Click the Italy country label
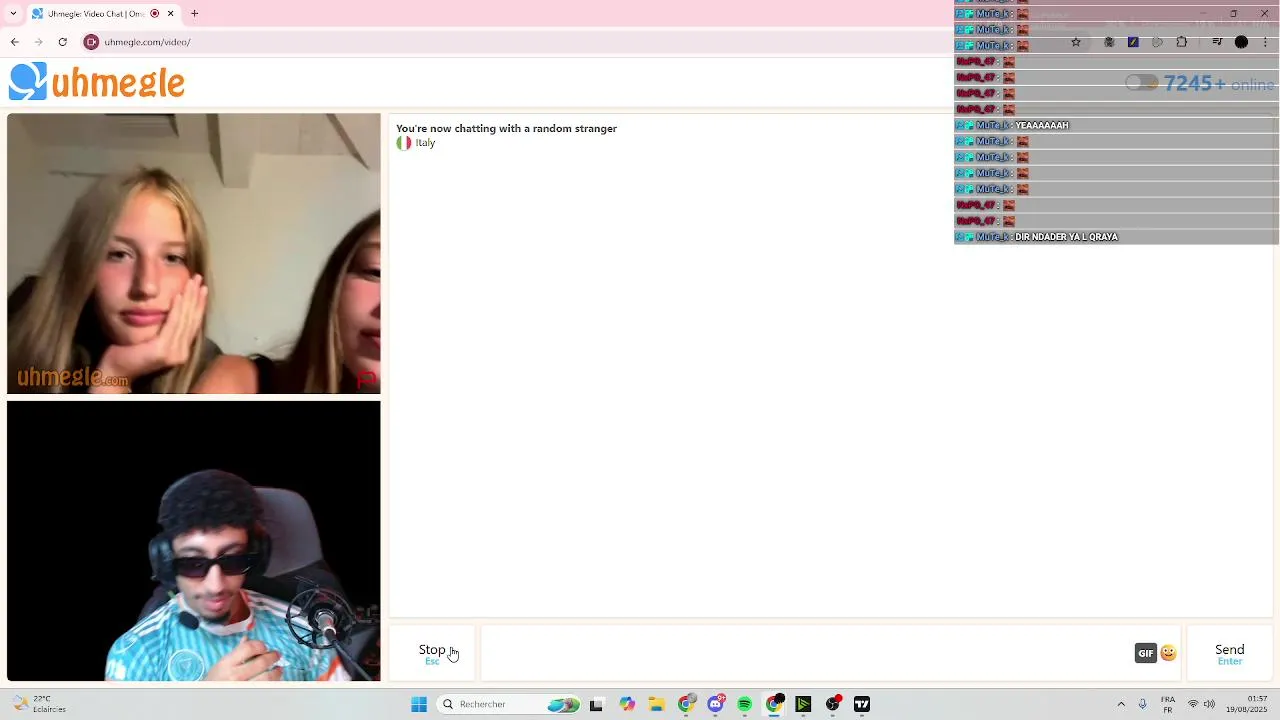 tap(425, 143)
